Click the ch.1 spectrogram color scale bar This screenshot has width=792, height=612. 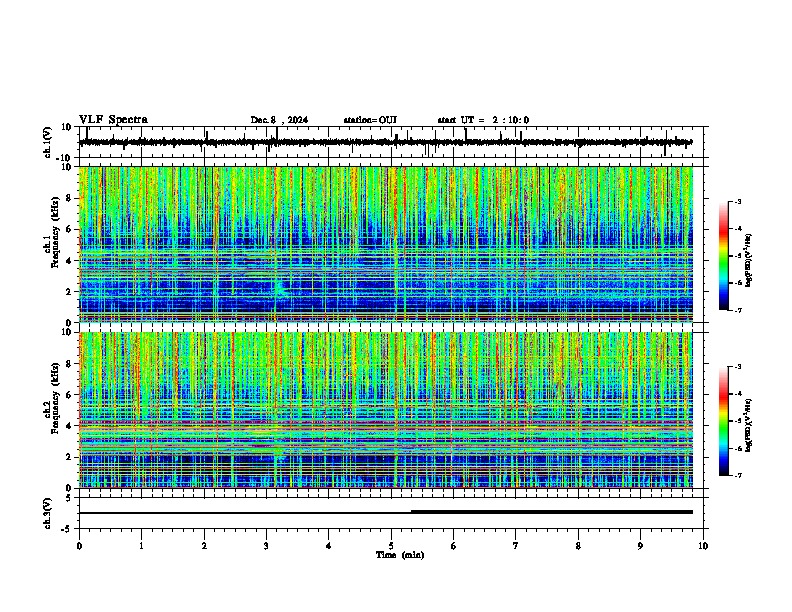tap(724, 256)
